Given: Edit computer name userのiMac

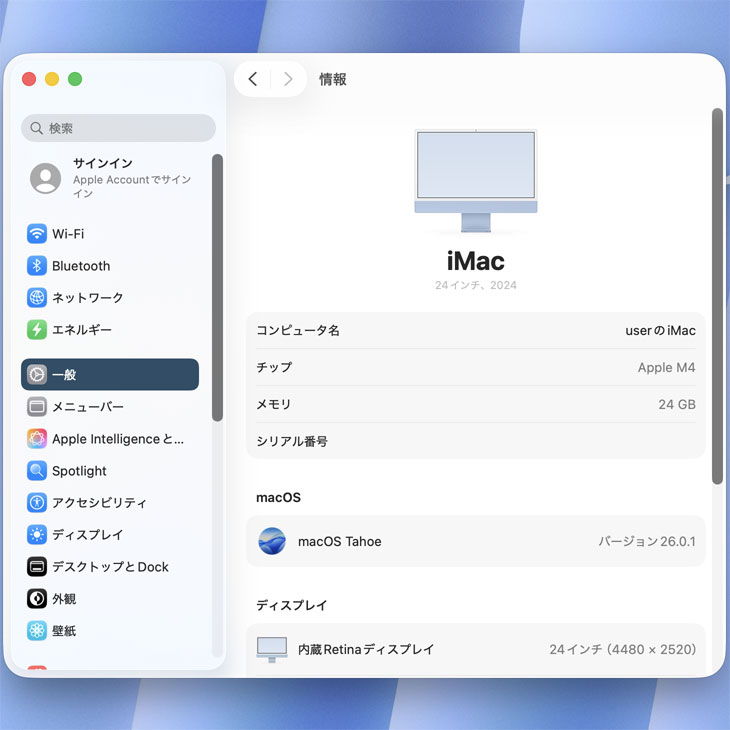Looking at the screenshot, I should click(x=660, y=331).
